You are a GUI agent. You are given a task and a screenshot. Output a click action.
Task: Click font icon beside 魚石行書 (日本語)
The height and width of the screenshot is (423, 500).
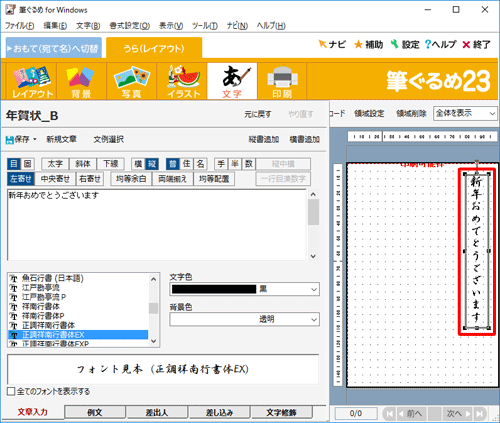[x=14, y=278]
